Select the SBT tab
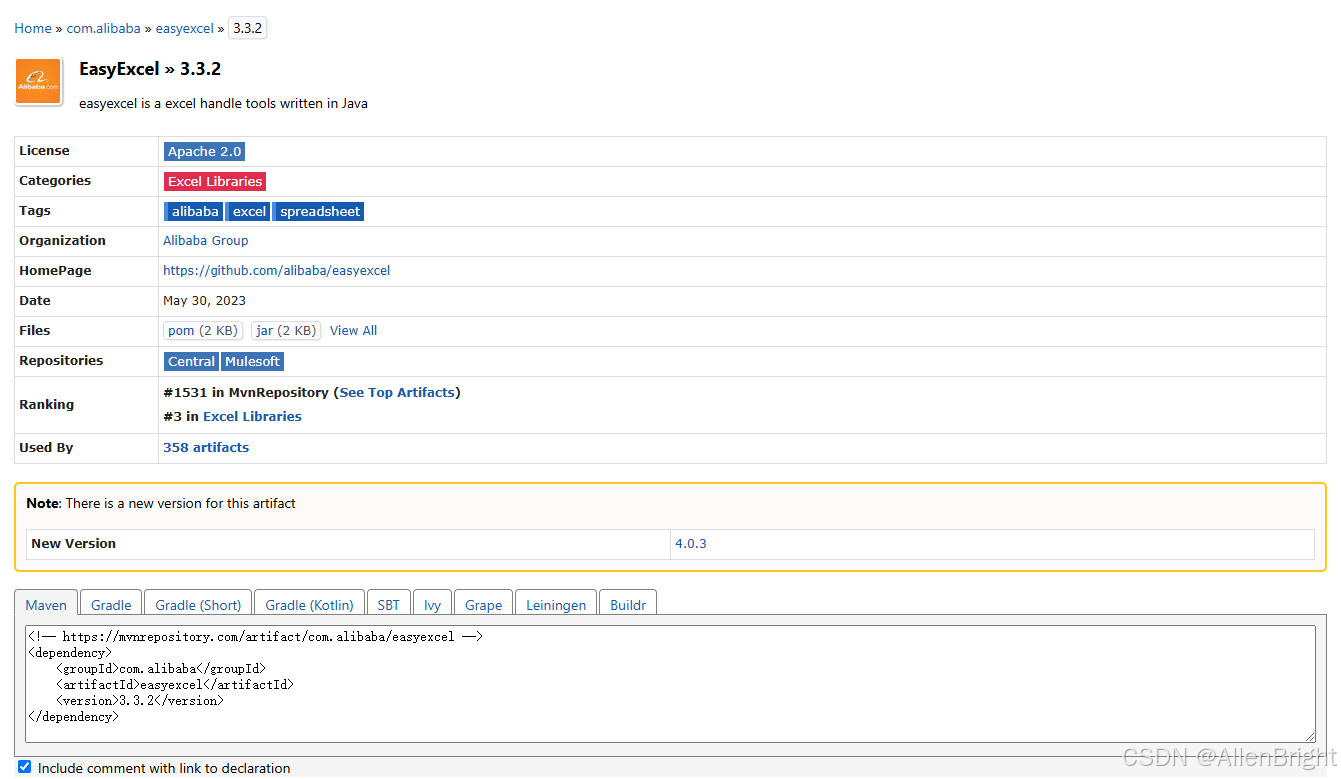The image size is (1341, 779). (388, 604)
